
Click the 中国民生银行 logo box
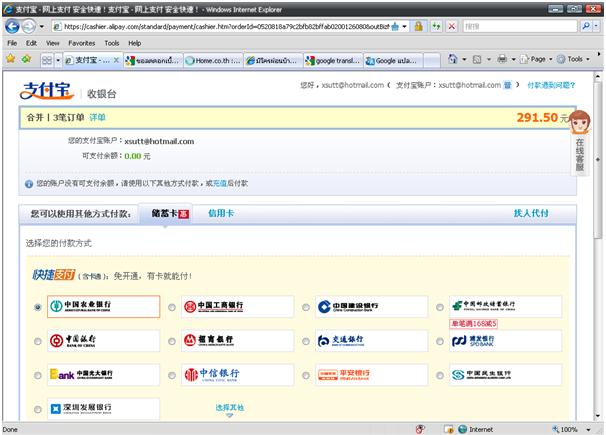click(x=506, y=375)
